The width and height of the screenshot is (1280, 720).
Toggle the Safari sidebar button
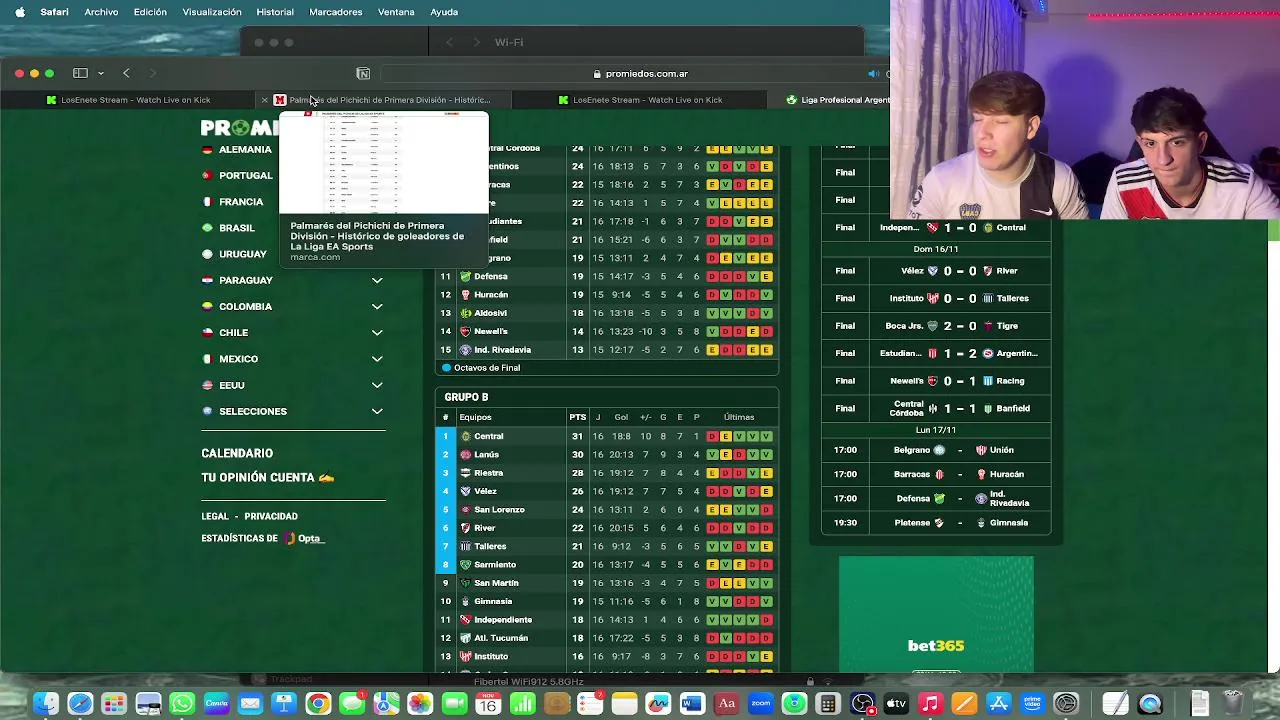pyautogui.click(x=80, y=73)
